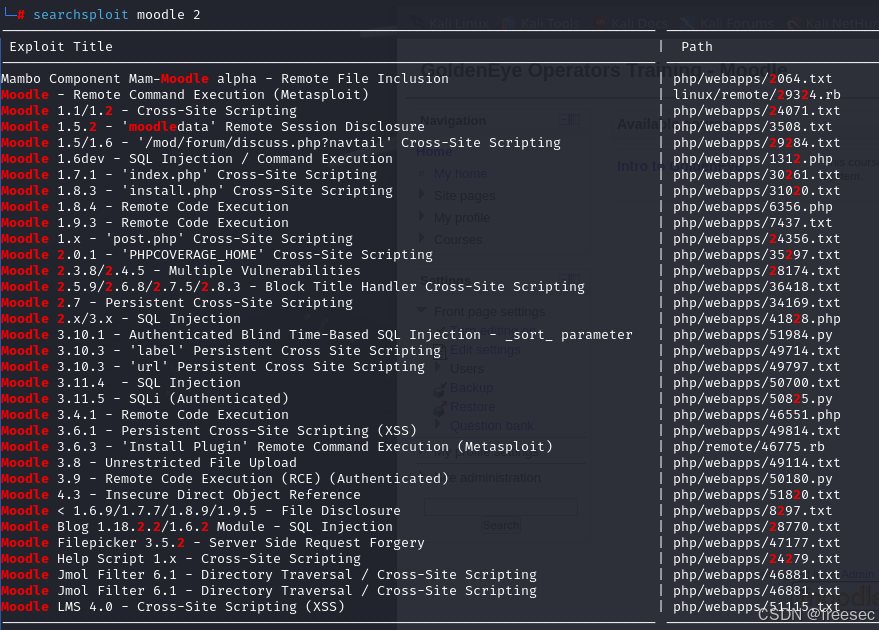879x630 pixels.
Task: Select 'Moodle - Remote Command Execution (Metasploit)' title
Action: (185, 95)
